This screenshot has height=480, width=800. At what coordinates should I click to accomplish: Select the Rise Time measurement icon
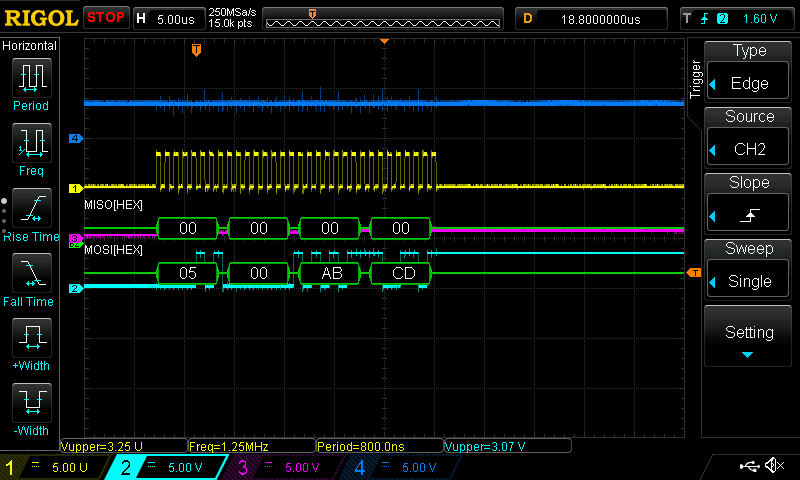point(32,208)
